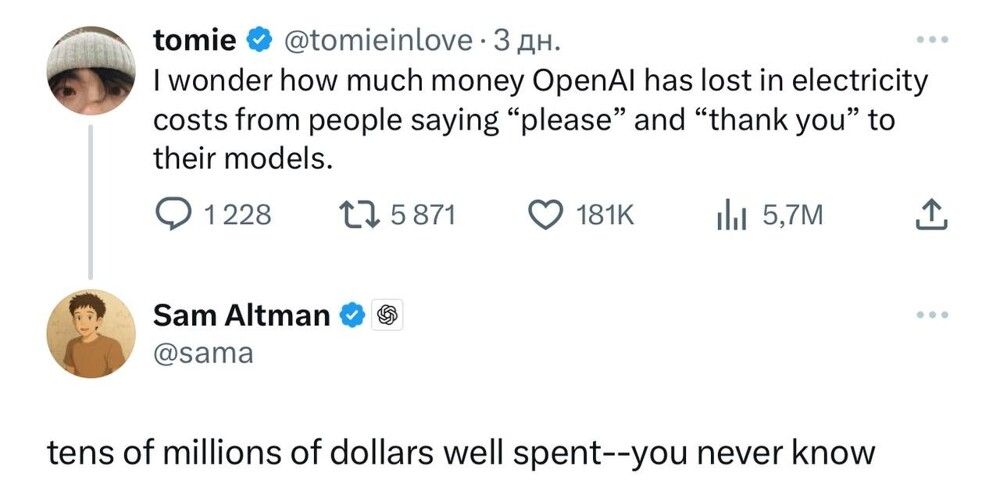Image resolution: width=1000 pixels, height=502 pixels.
Task: Open Sam Altman's profile avatar
Action: click(92, 334)
